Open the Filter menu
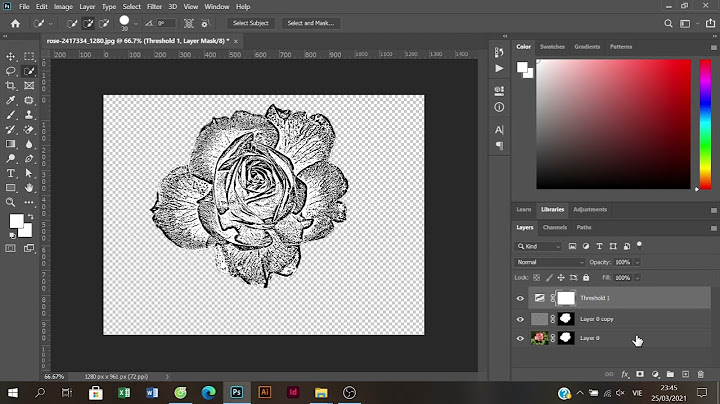The image size is (720, 404). pyautogui.click(x=154, y=7)
